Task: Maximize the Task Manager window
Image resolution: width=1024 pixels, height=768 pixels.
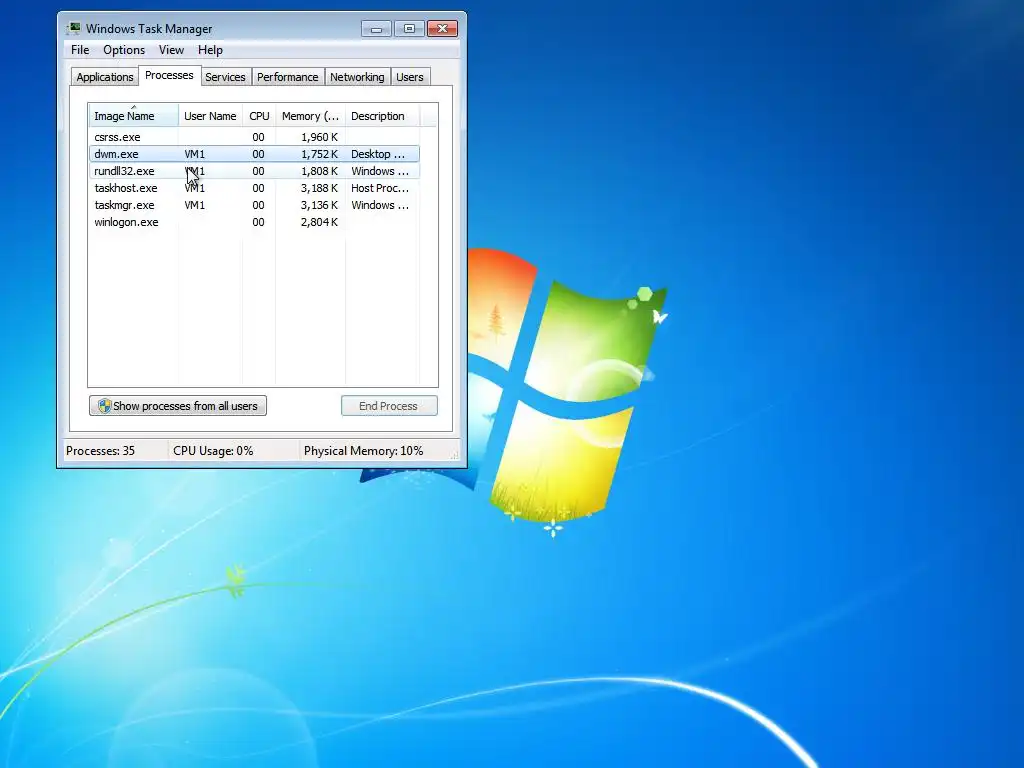Action: click(x=409, y=29)
